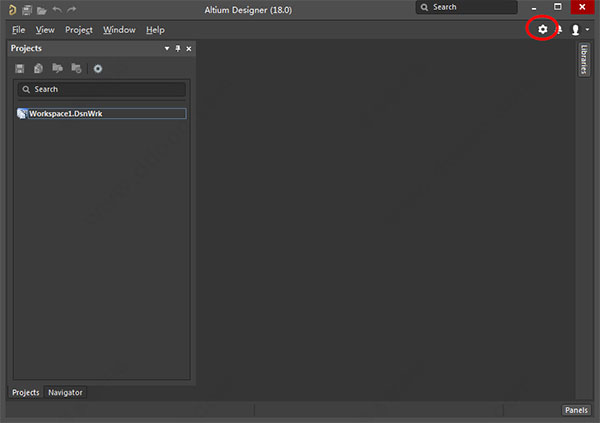Open the user account profile icon
The image size is (600, 423).
click(575, 30)
